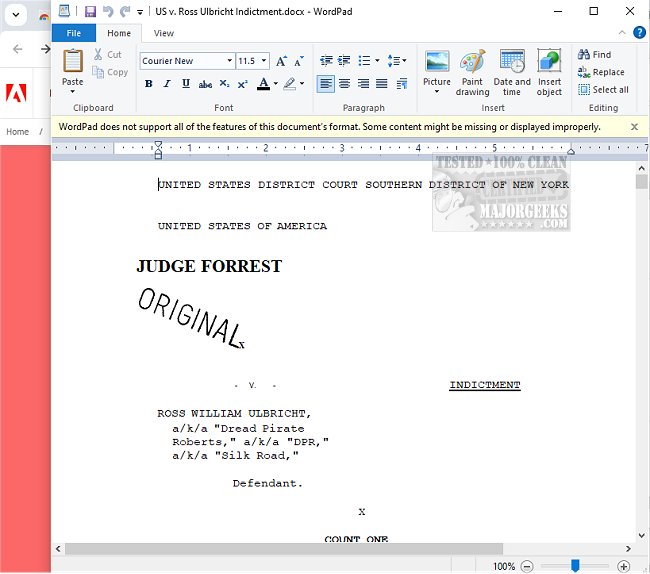Click the Cut button
Screen dimensions: 650x574
[x=107, y=54]
